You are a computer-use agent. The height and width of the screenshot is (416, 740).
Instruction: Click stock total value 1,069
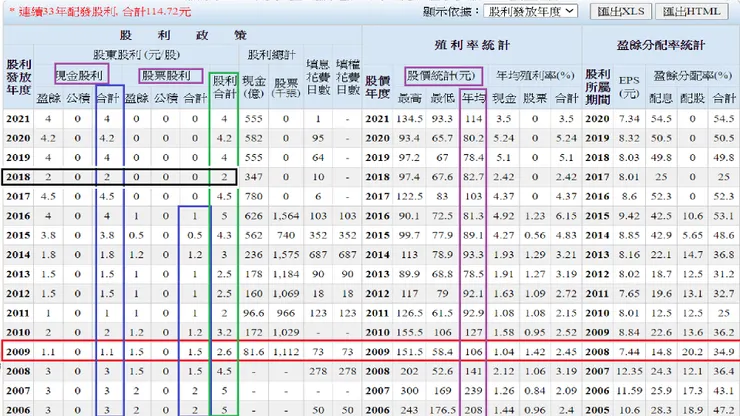pos(286,294)
